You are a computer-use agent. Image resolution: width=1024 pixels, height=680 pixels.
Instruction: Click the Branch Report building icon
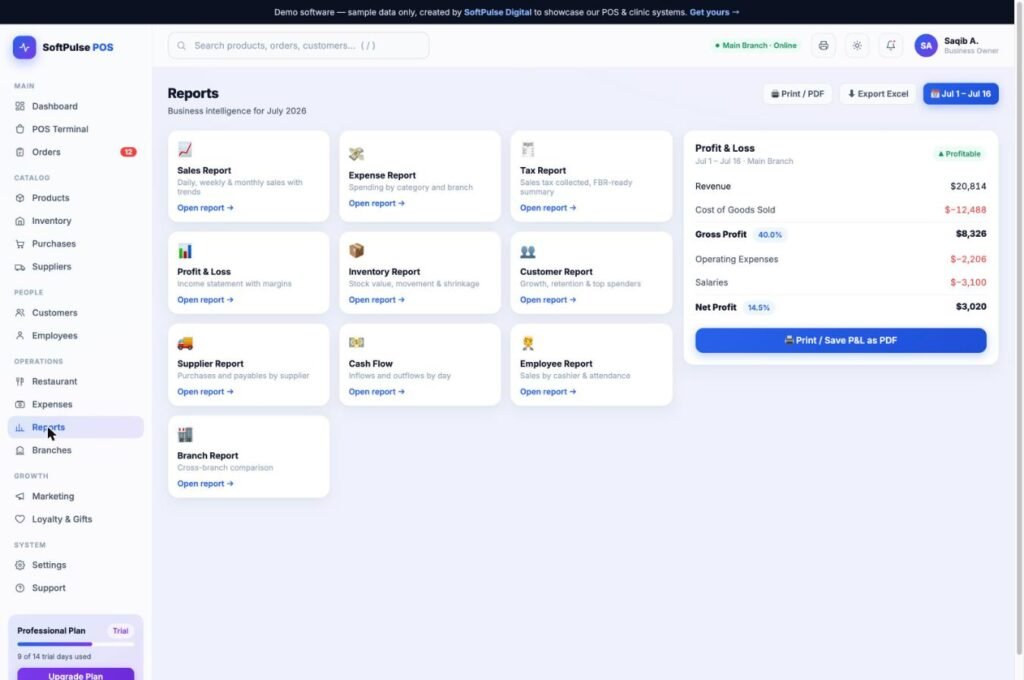[x=185, y=435]
